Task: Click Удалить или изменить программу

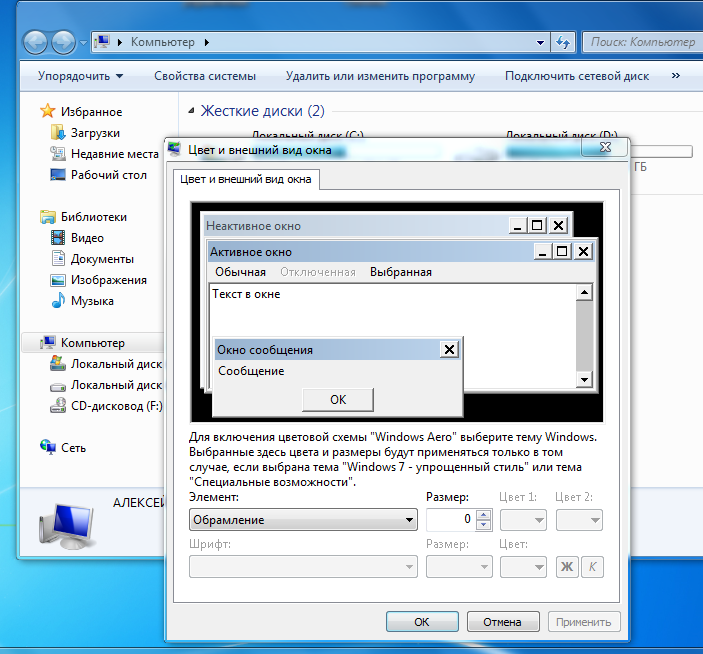Action: (380, 76)
